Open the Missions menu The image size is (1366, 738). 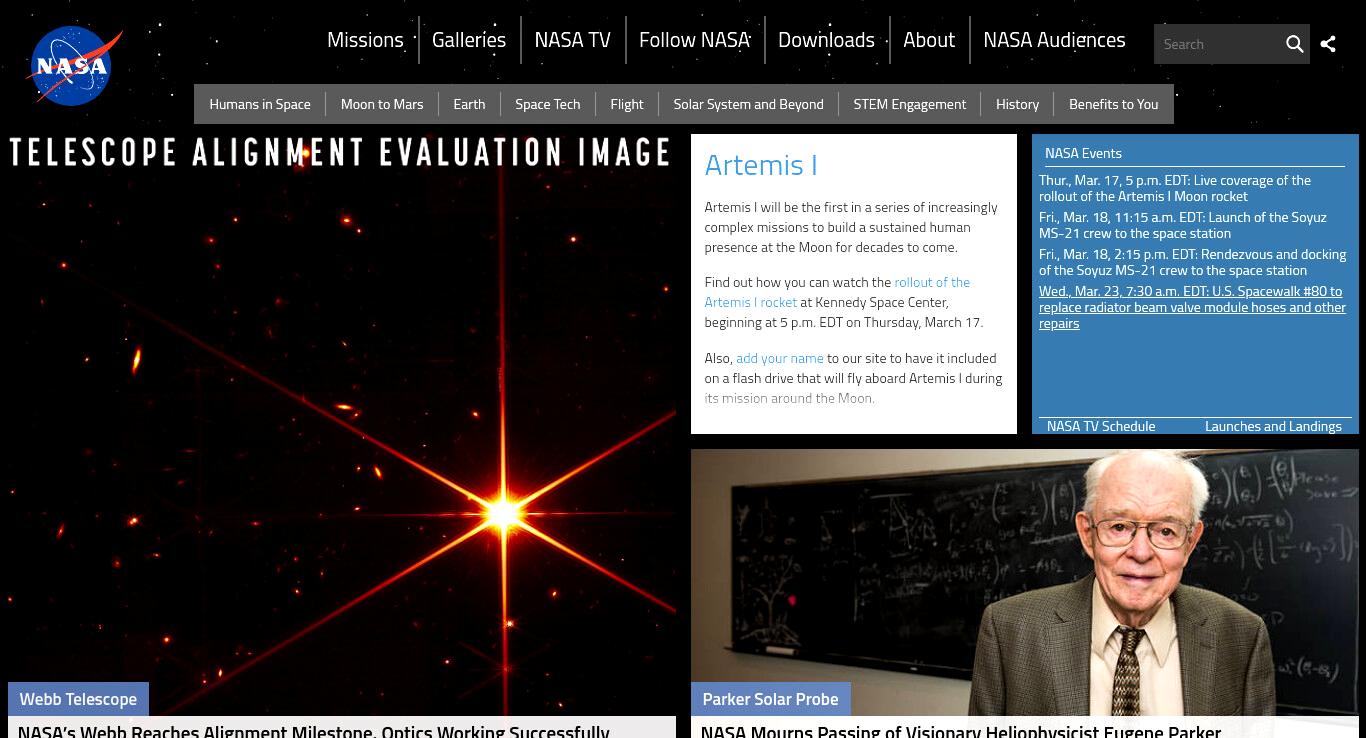coord(365,40)
